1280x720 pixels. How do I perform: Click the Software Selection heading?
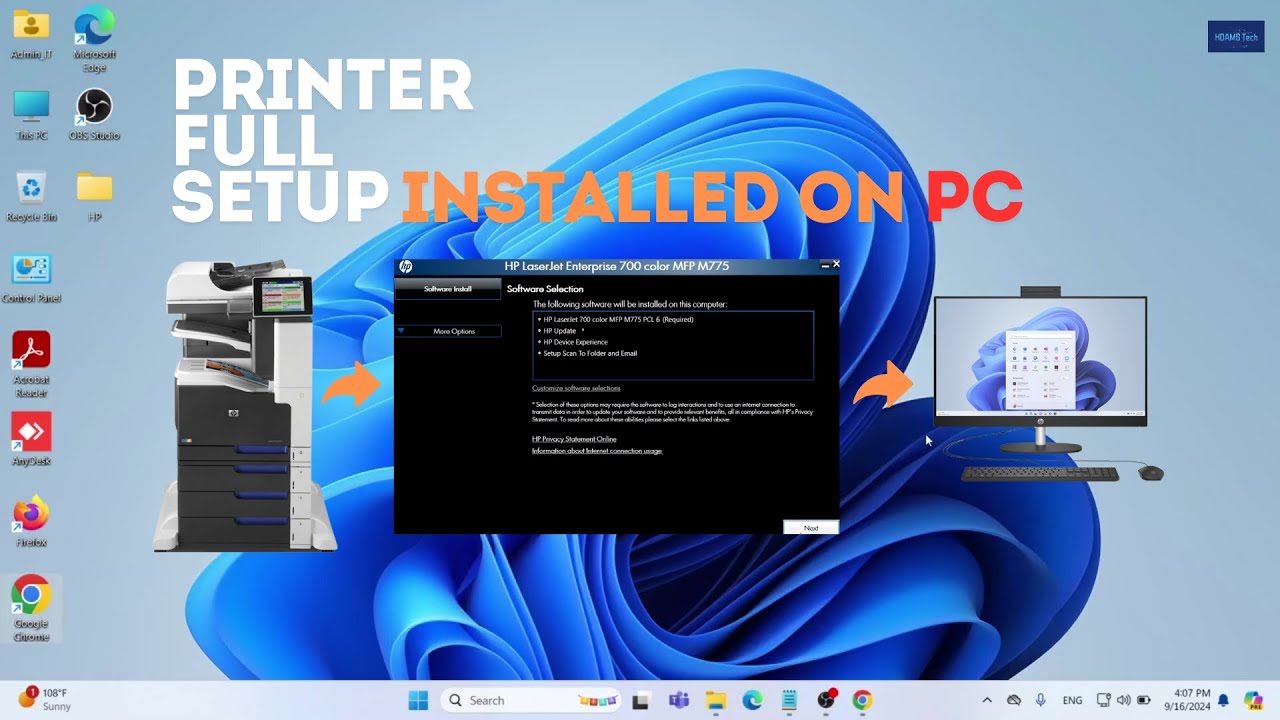pos(545,289)
